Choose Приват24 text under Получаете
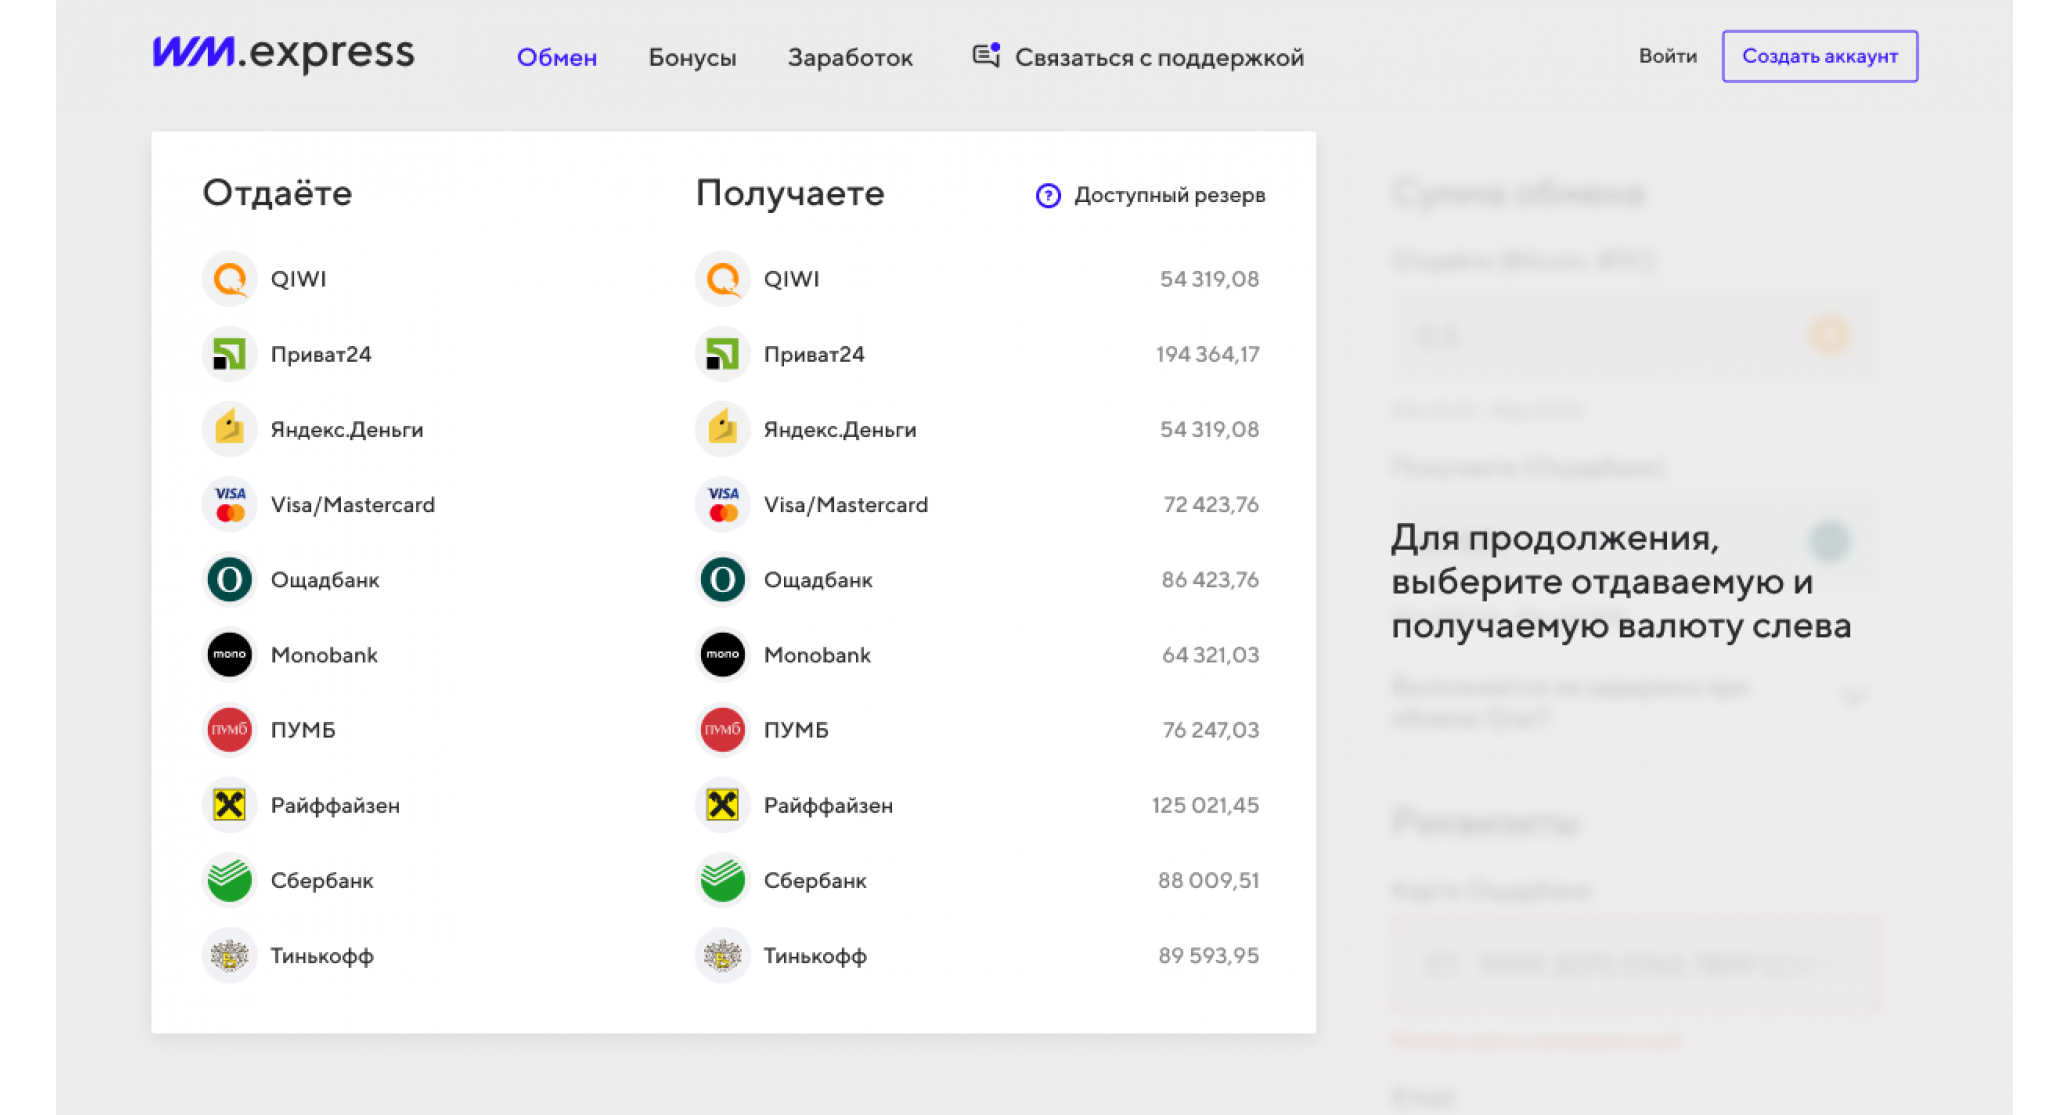 click(814, 354)
